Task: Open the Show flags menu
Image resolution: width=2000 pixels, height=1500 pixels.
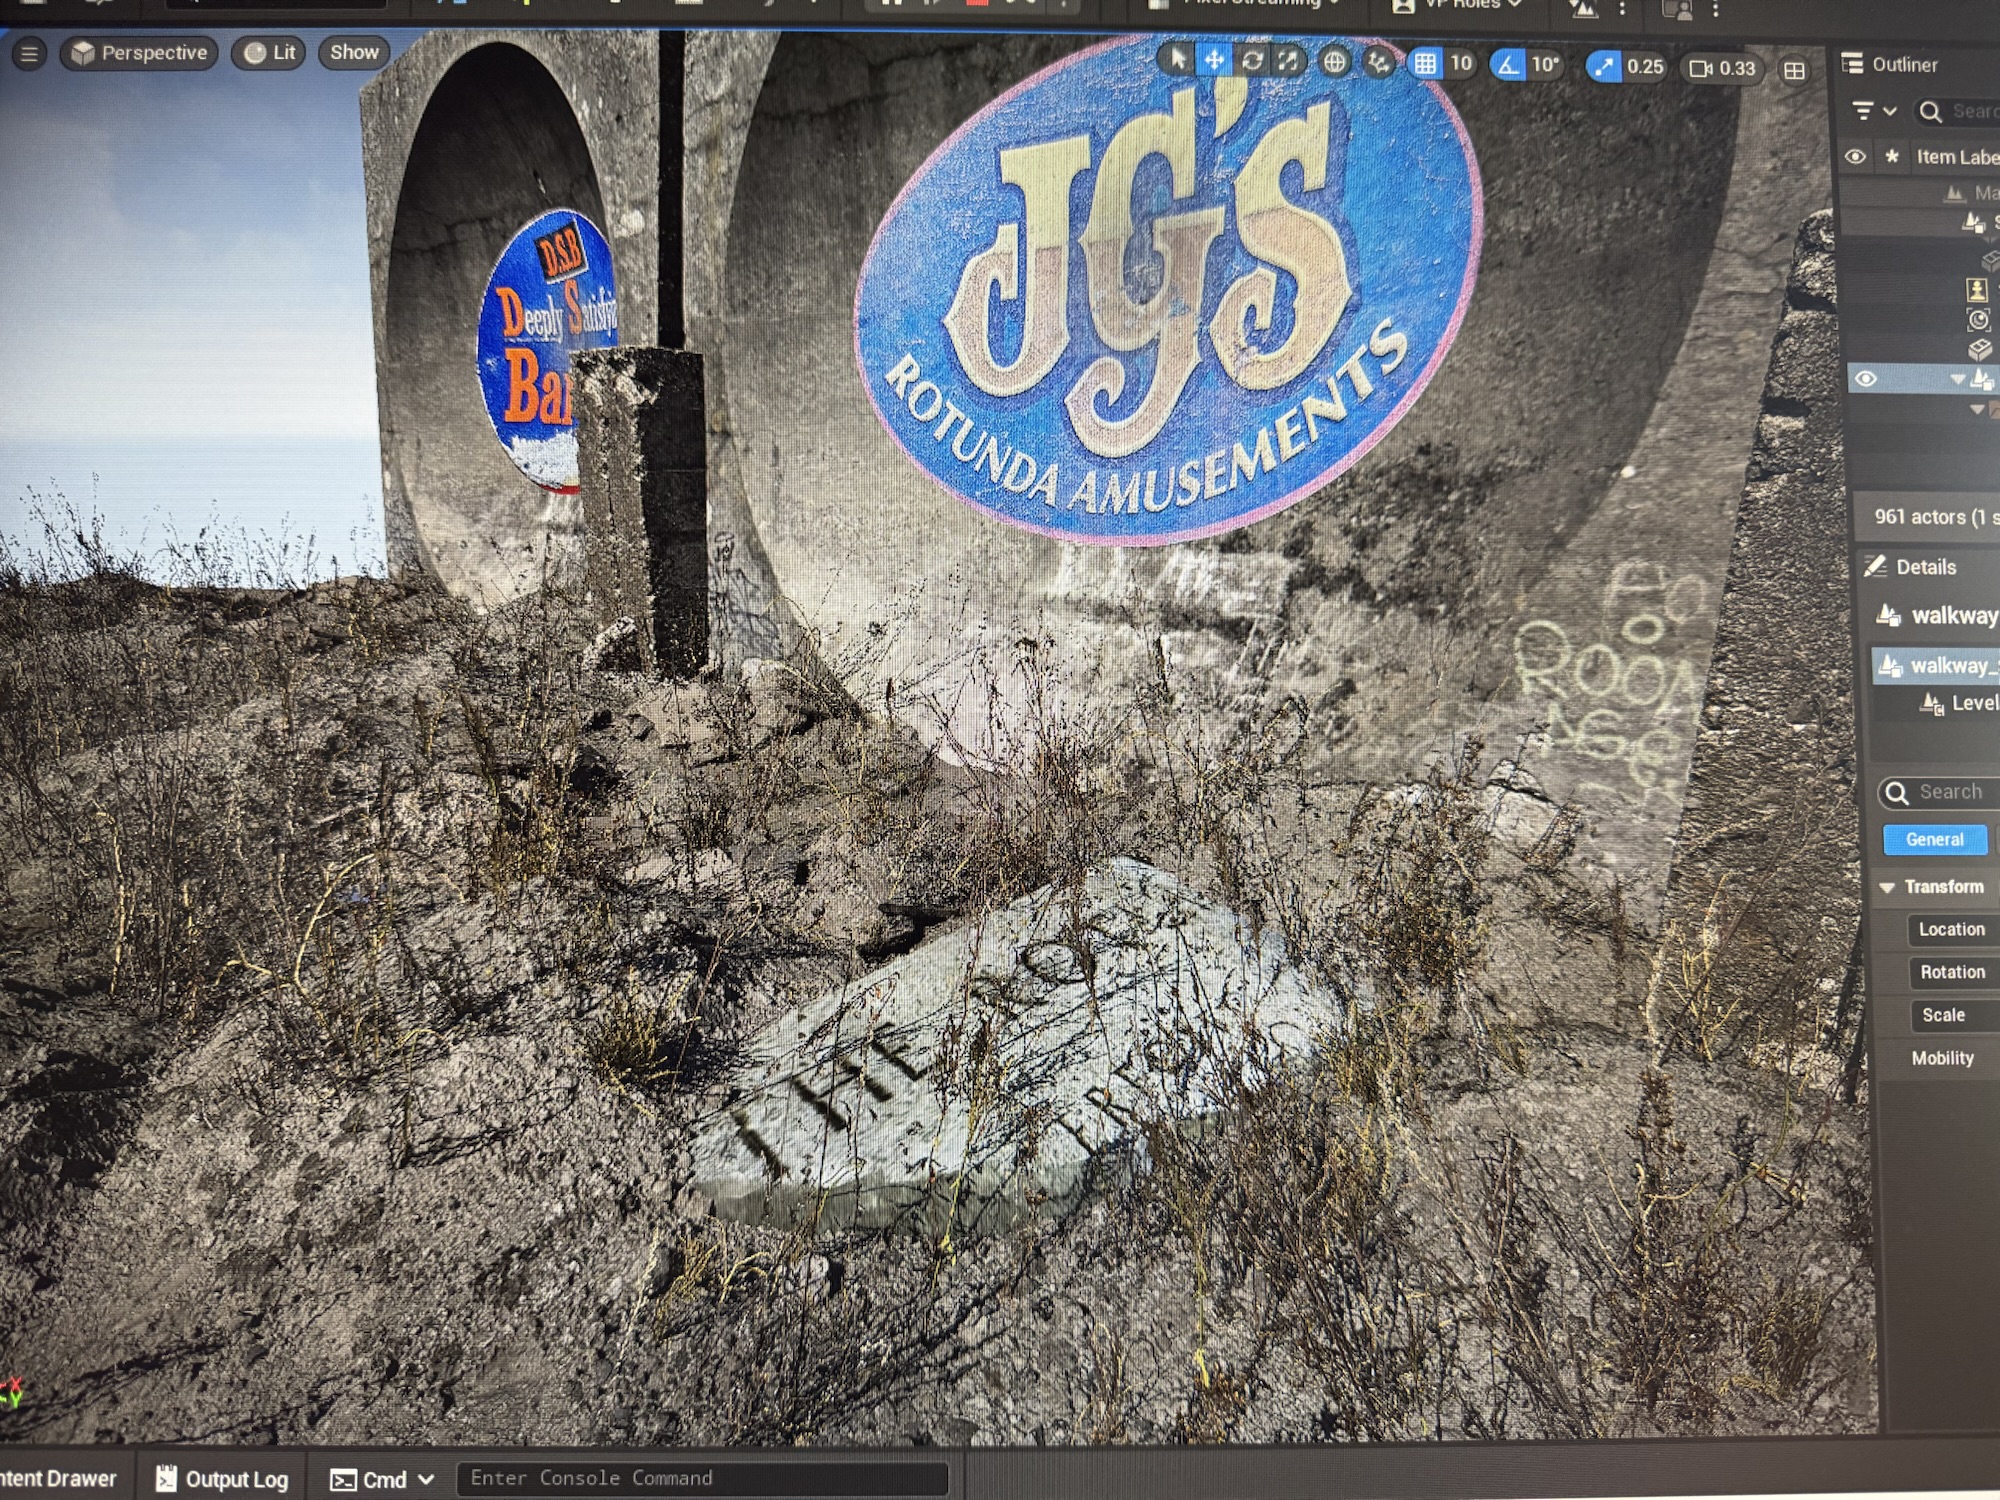Action: click(x=354, y=52)
